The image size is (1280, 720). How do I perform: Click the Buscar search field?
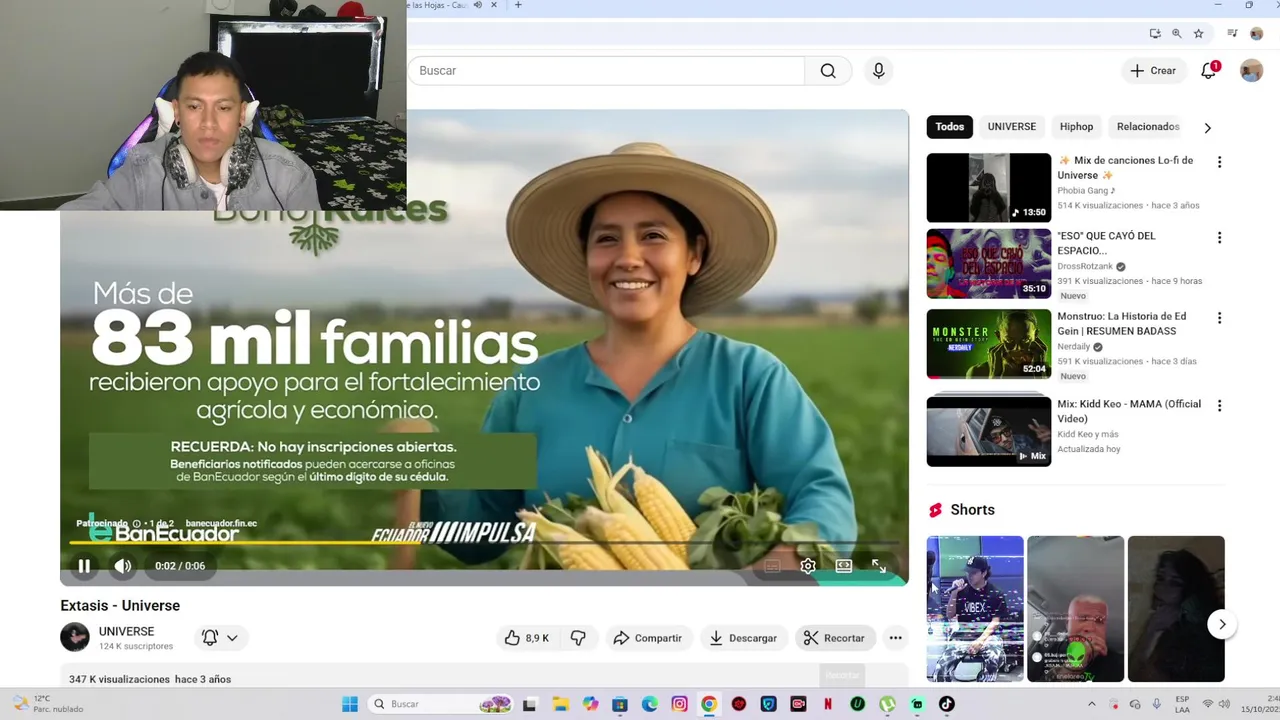pyautogui.click(x=606, y=71)
